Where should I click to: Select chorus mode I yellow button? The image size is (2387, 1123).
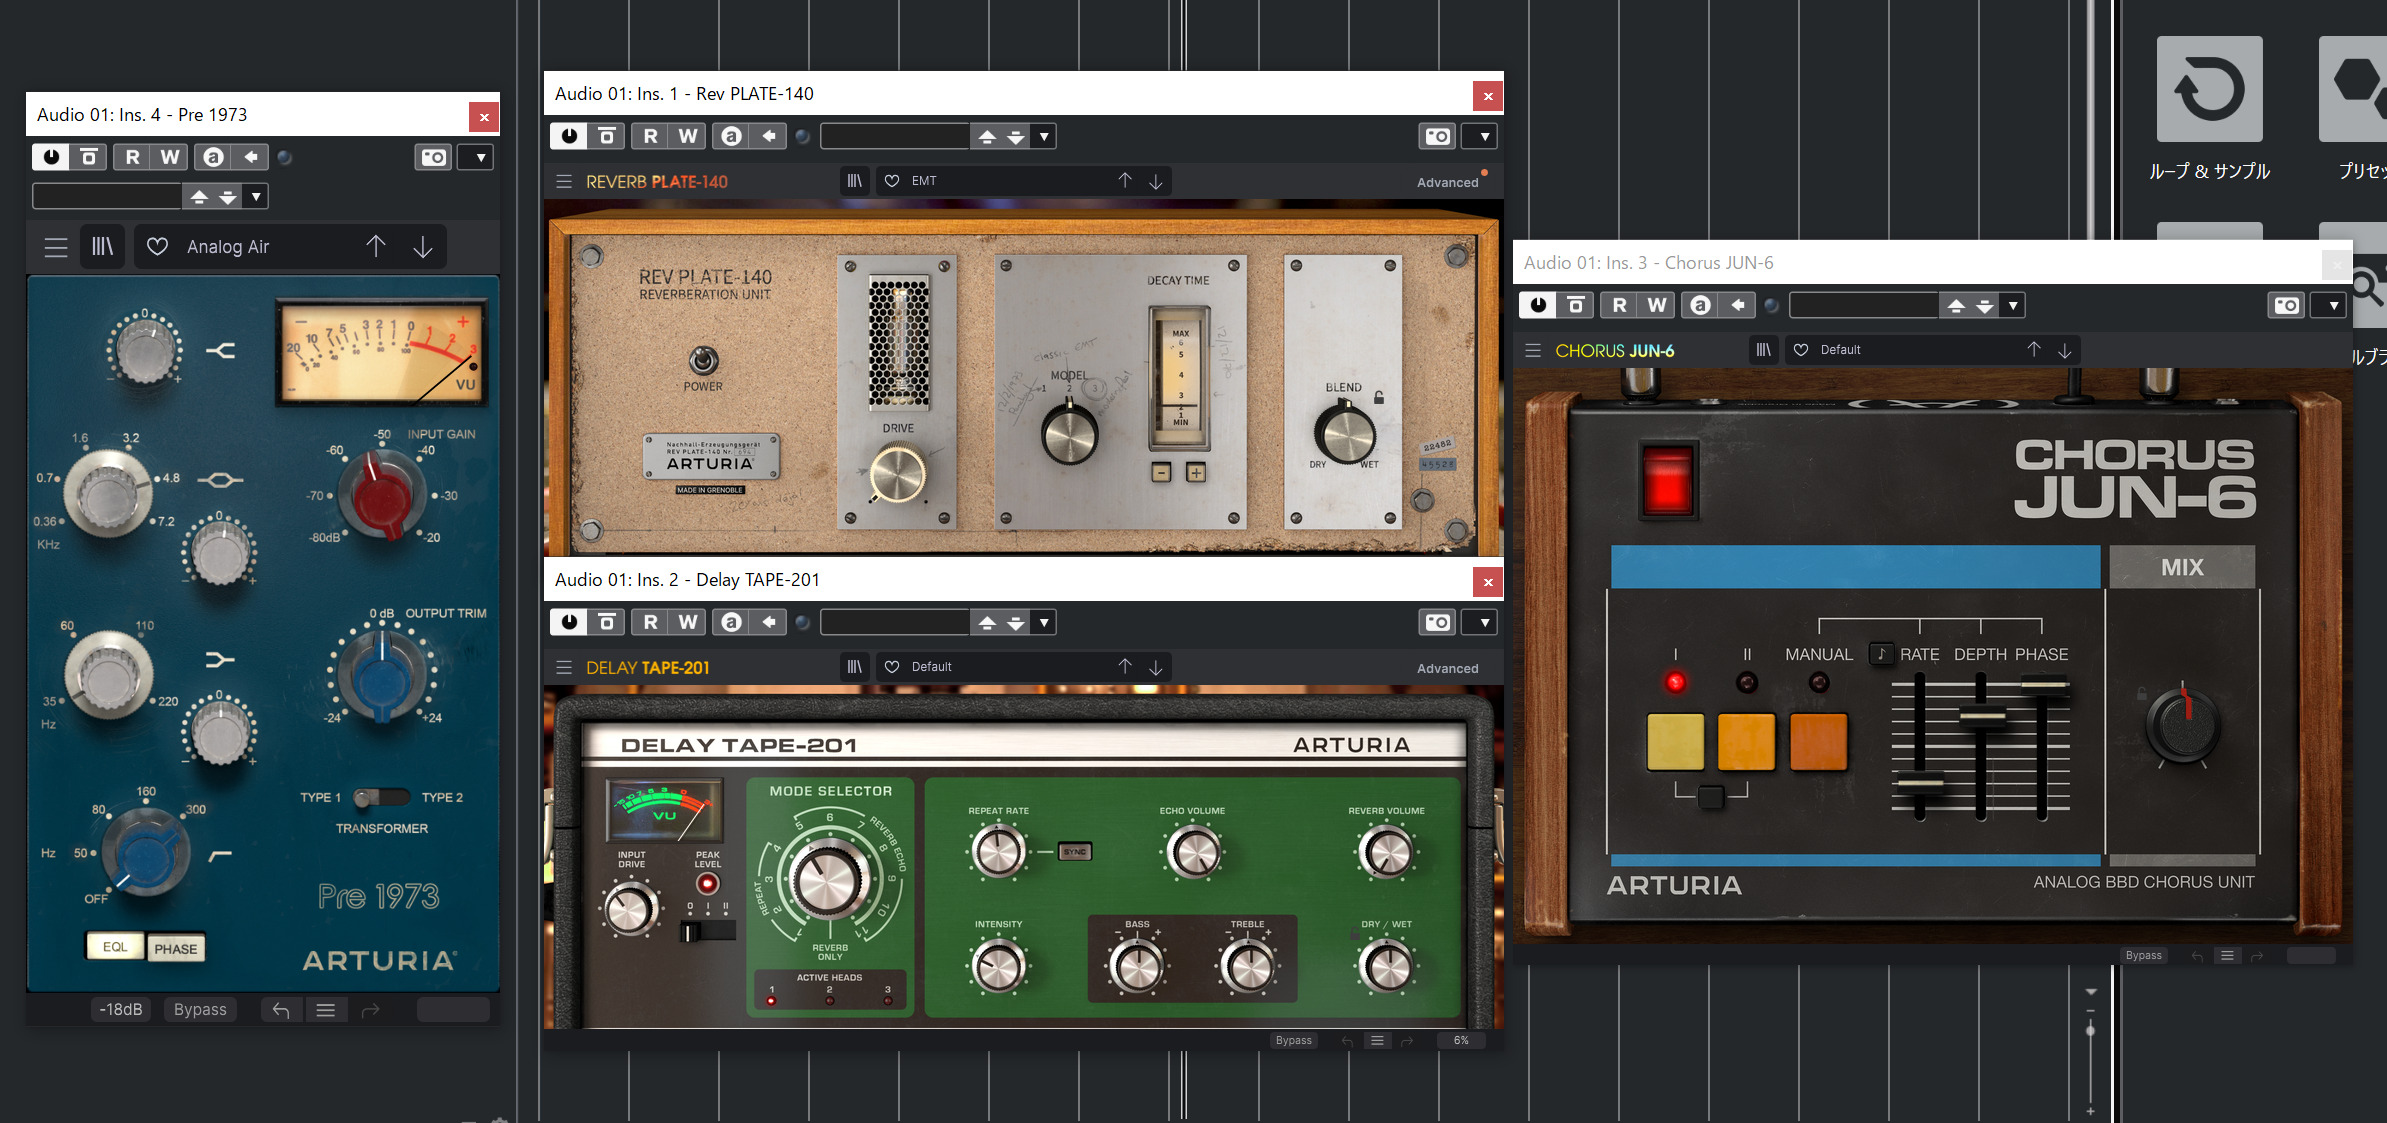pyautogui.click(x=1675, y=741)
